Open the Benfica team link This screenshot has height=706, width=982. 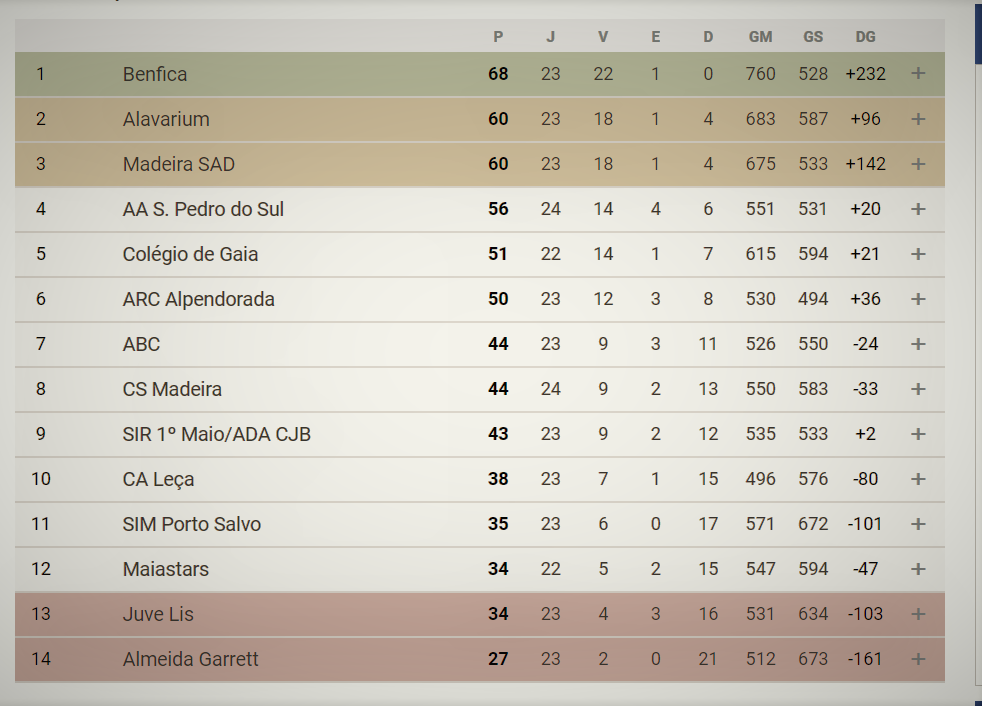pos(155,74)
